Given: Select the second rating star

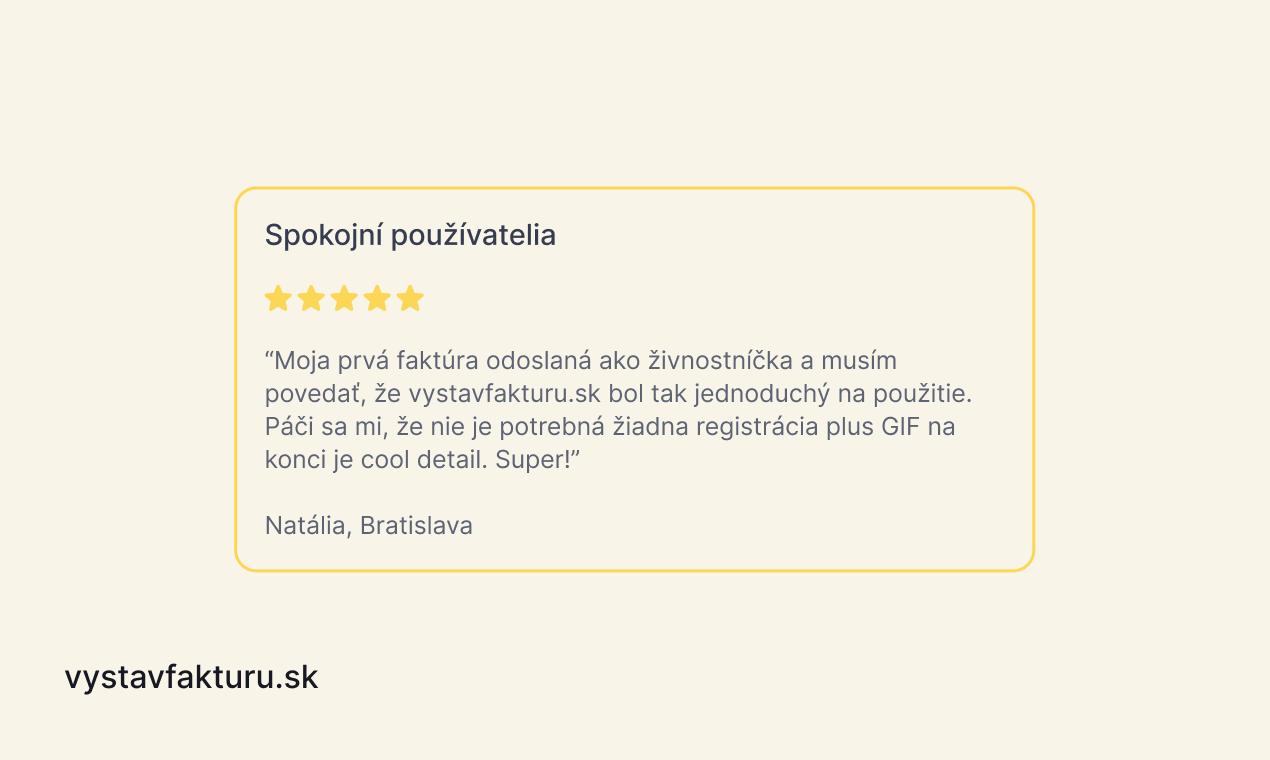Looking at the screenshot, I should click(311, 298).
